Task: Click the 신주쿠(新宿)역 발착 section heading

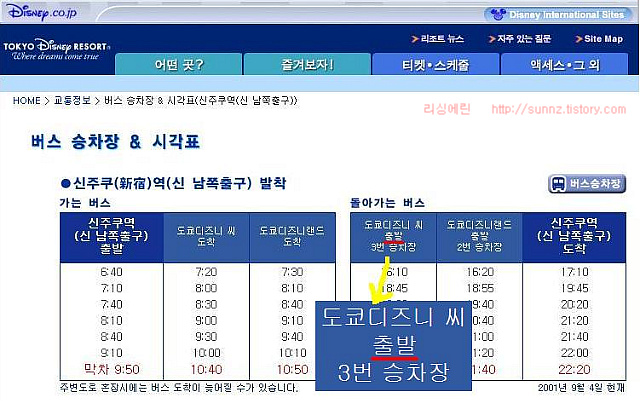Action: [x=173, y=183]
